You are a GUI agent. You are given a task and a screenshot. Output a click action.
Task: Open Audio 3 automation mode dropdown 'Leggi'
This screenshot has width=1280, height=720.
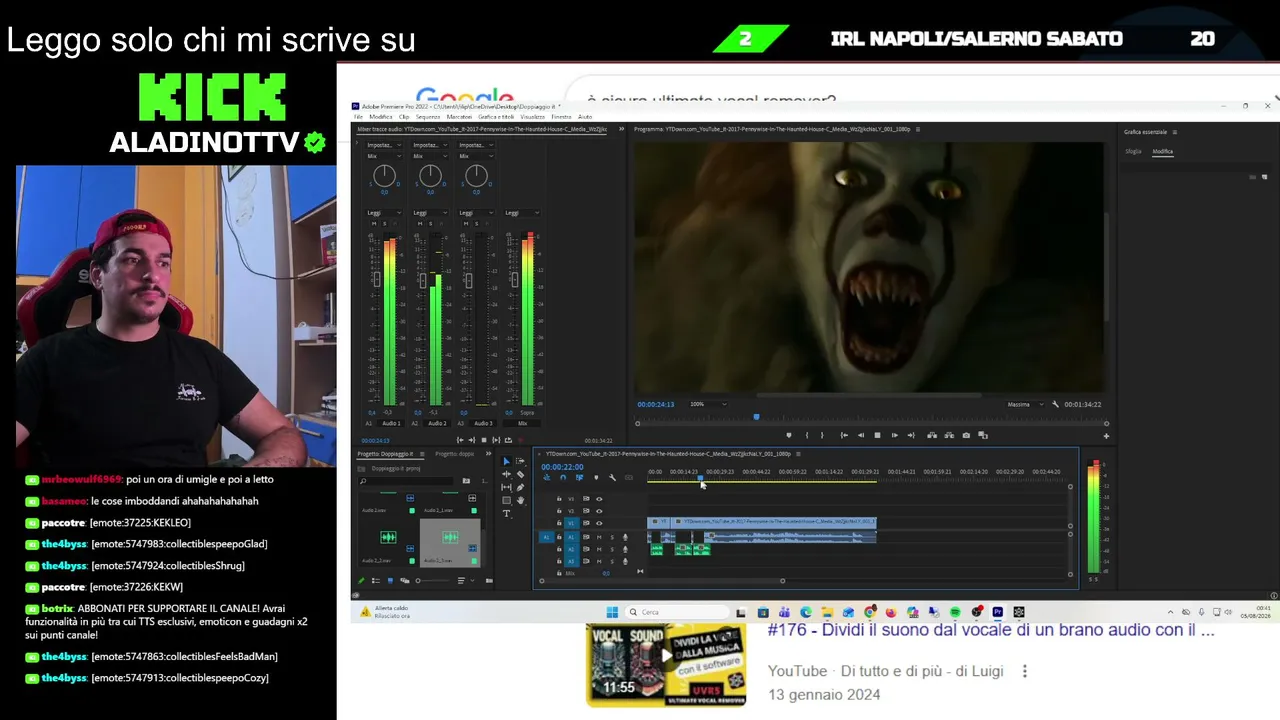476,212
